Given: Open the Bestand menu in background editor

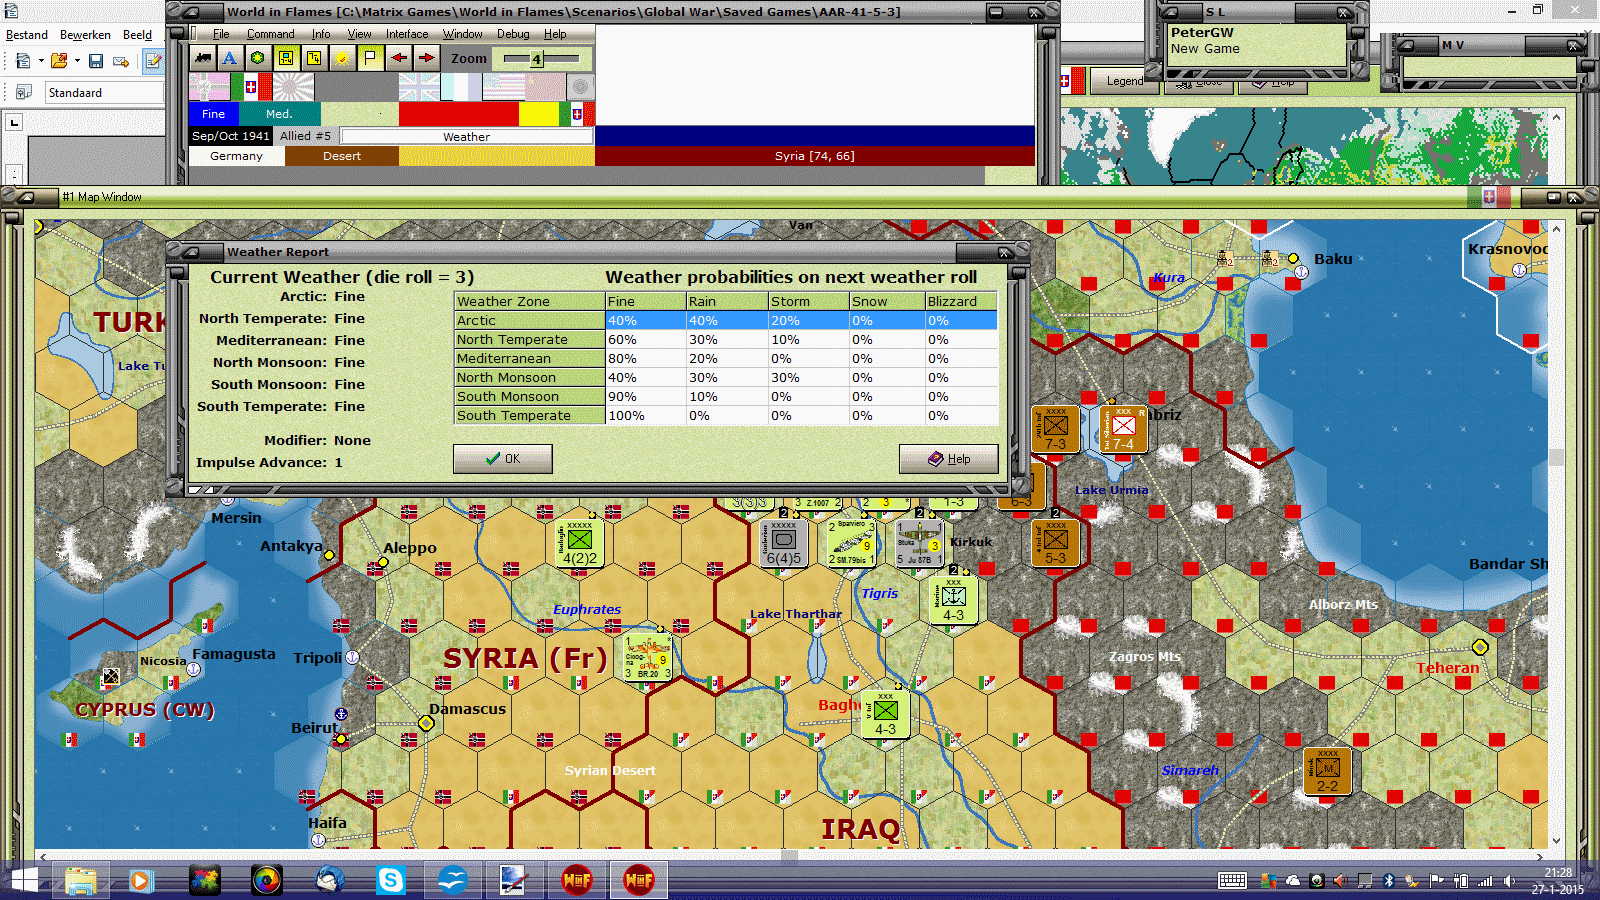Looking at the screenshot, I should 27,35.
